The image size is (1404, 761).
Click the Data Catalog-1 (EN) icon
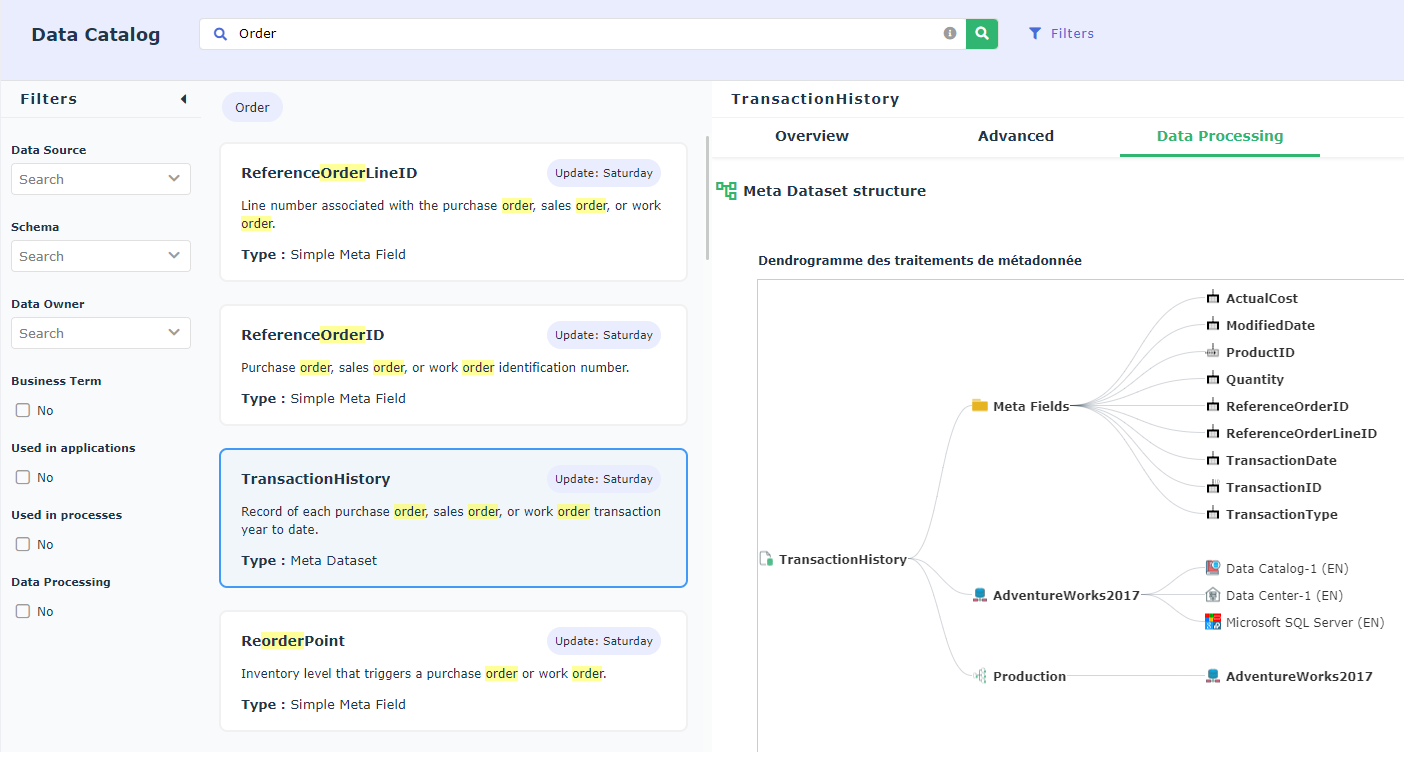point(1213,568)
